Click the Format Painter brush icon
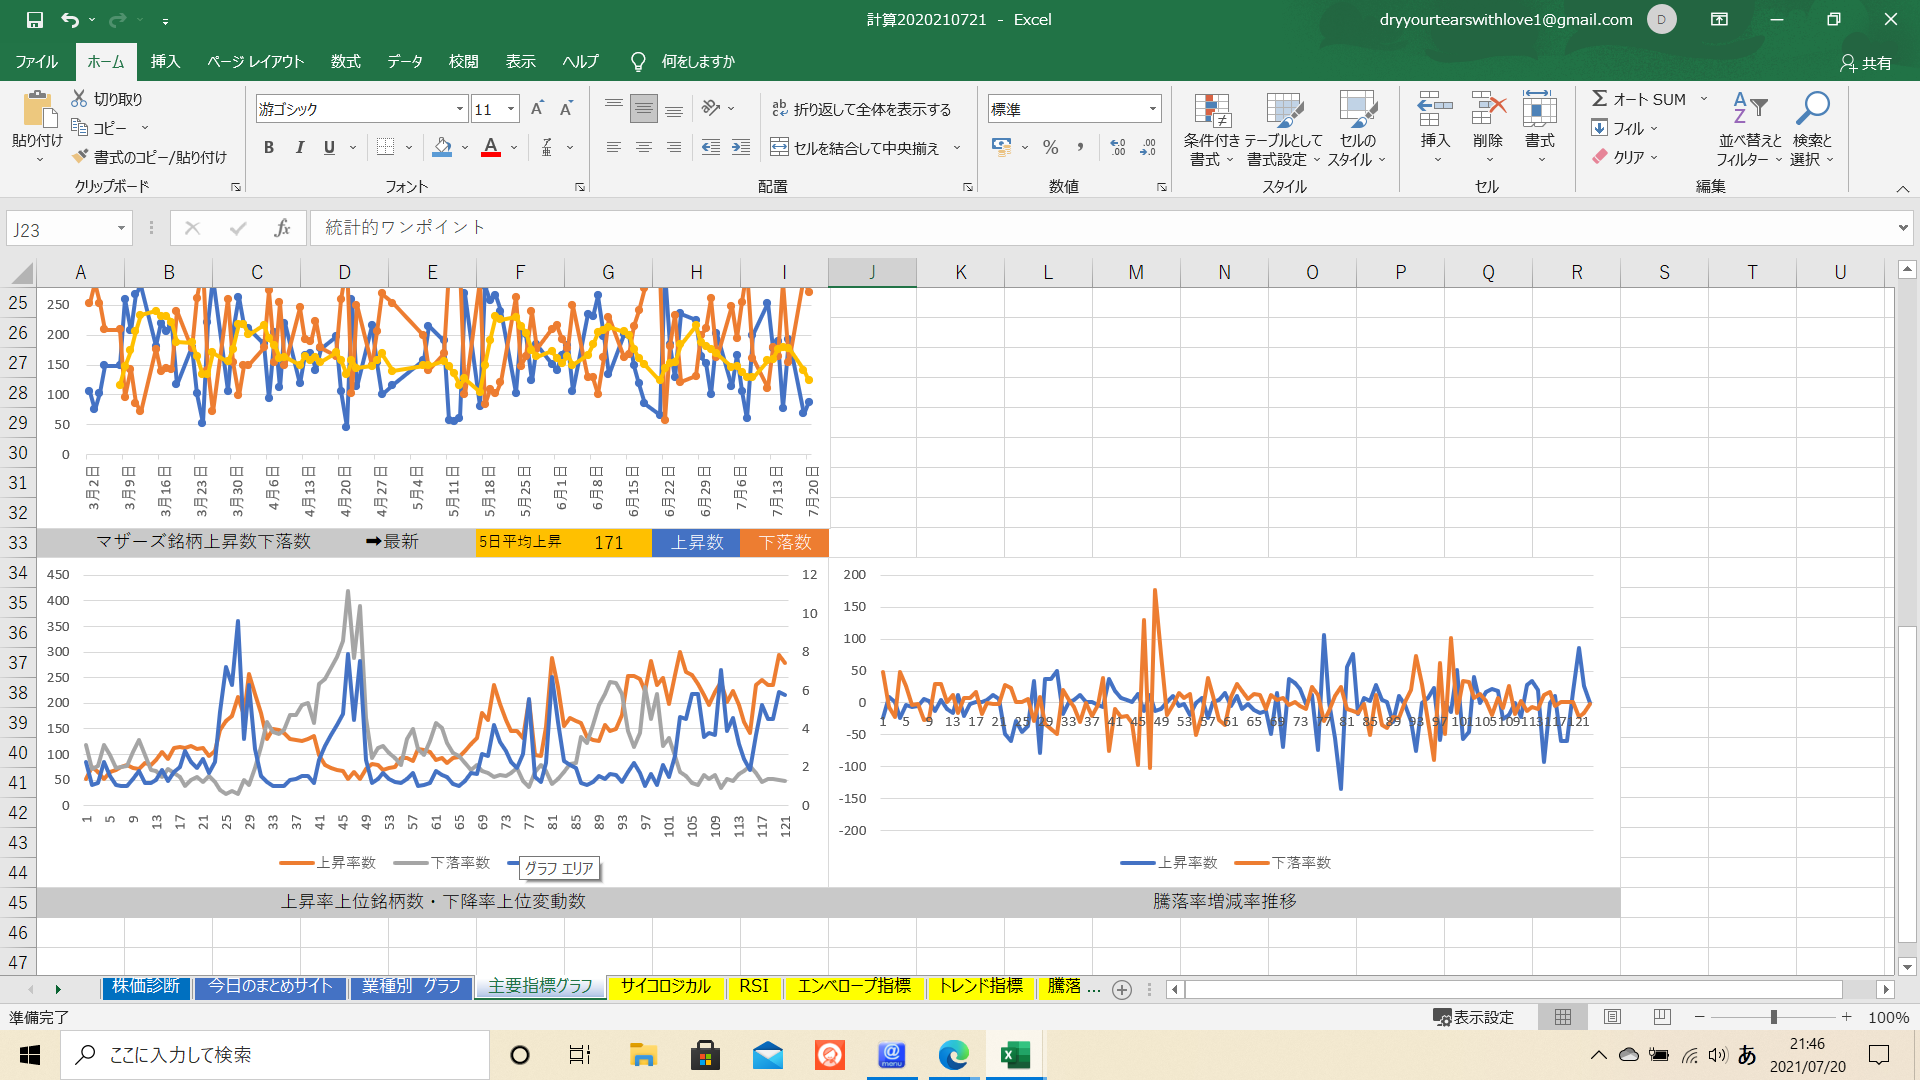Image resolution: width=1920 pixels, height=1080 pixels. pyautogui.click(x=82, y=157)
